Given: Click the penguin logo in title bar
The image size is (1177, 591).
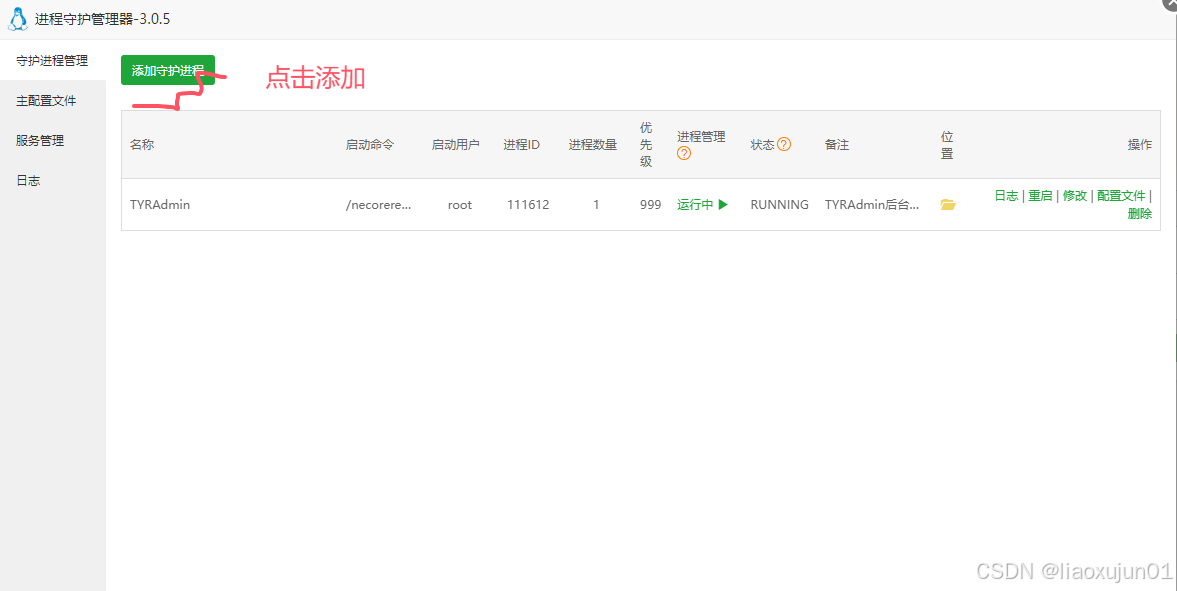Looking at the screenshot, I should [18, 19].
